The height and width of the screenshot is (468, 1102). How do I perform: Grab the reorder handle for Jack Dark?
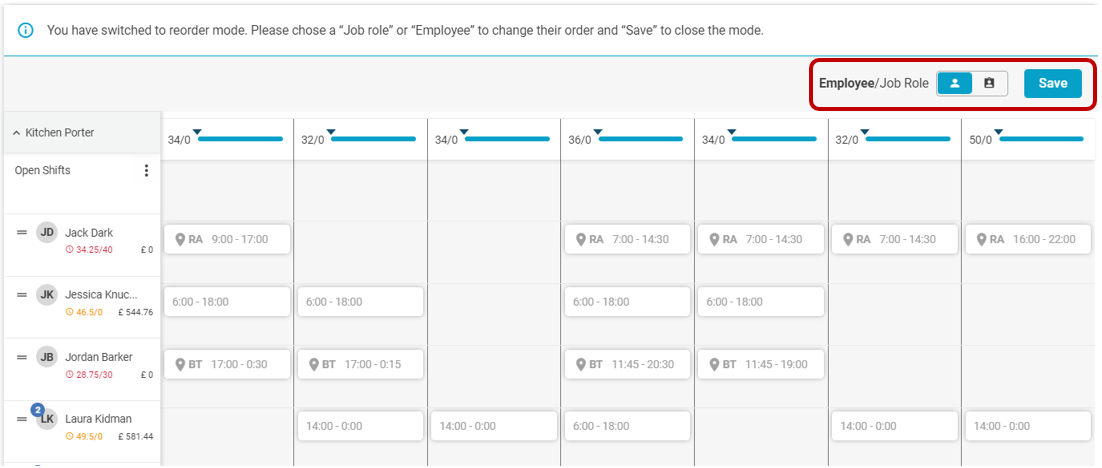[x=22, y=233]
